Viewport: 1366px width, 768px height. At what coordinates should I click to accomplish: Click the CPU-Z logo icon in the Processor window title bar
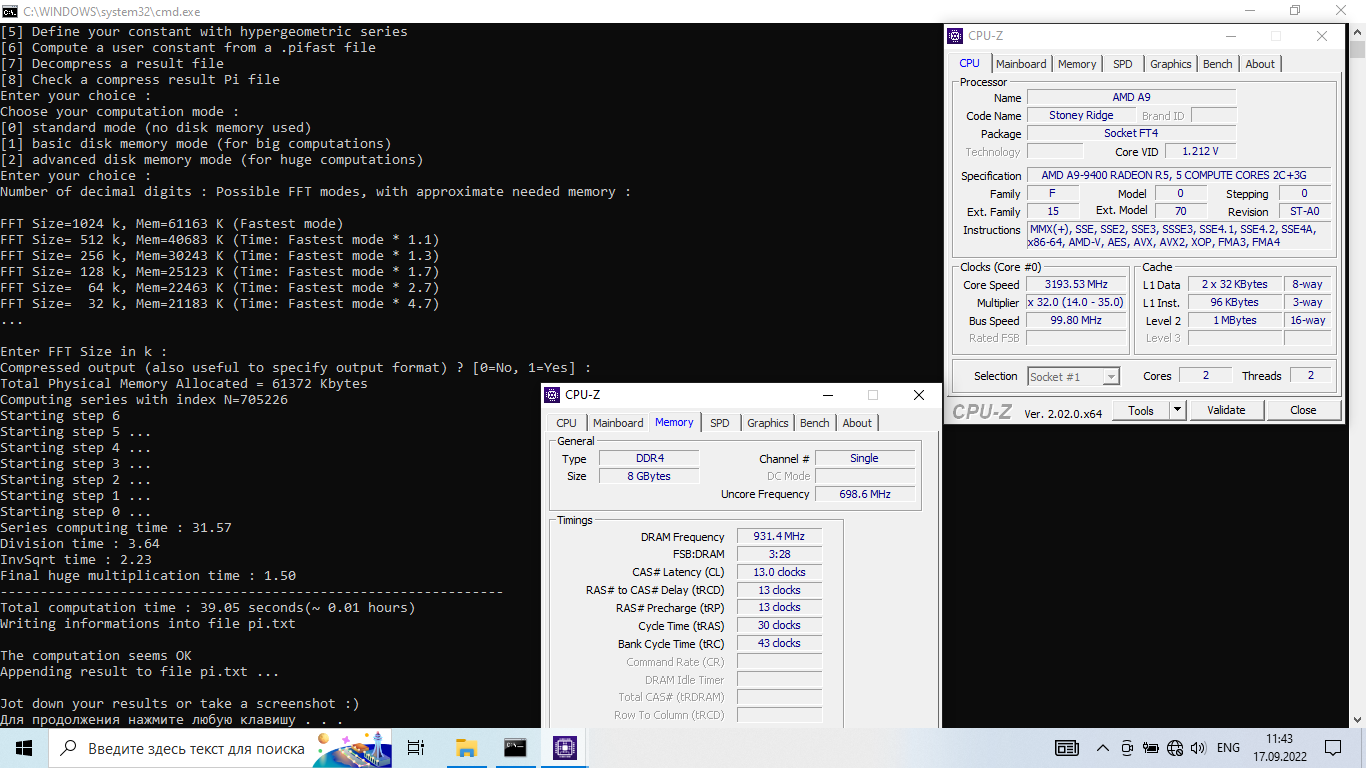click(956, 36)
